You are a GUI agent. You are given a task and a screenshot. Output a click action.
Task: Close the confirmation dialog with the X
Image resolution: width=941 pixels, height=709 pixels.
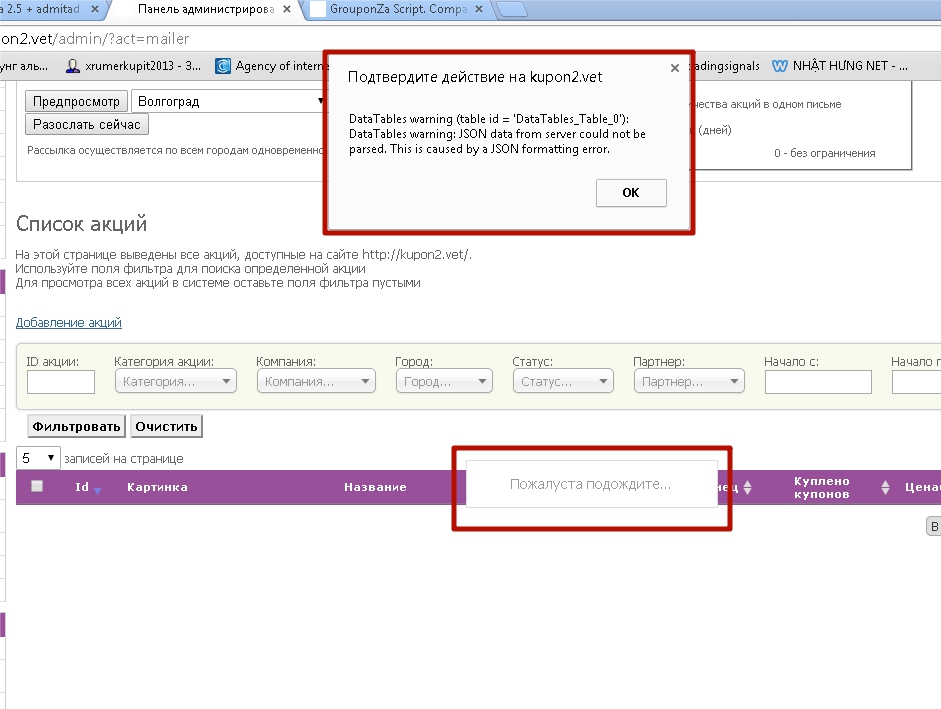(x=675, y=69)
